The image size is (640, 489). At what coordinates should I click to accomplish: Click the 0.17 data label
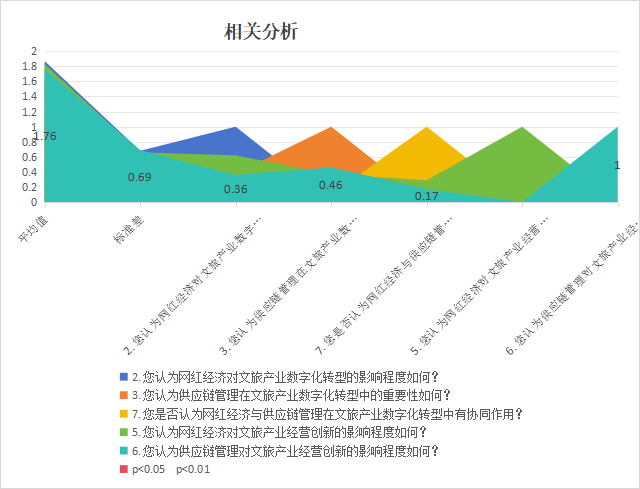(426, 196)
